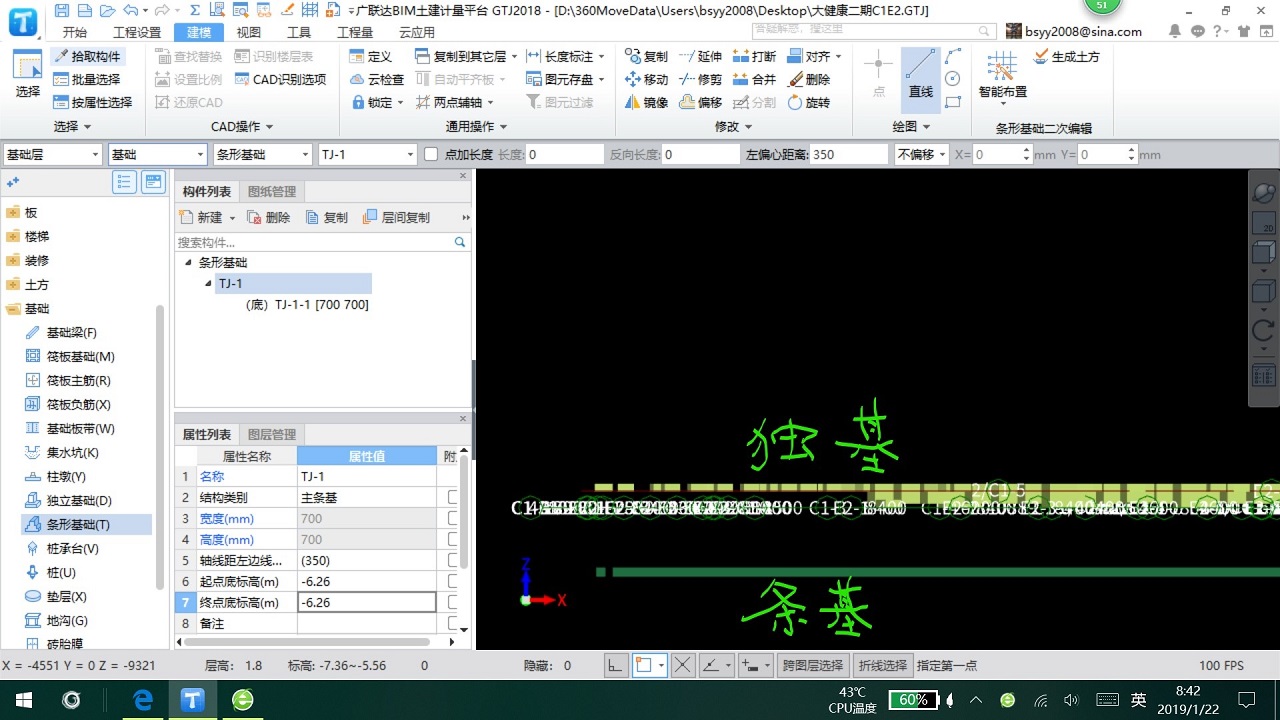Toggle the 点加长度 checkbox
The image size is (1280, 720).
click(431, 154)
